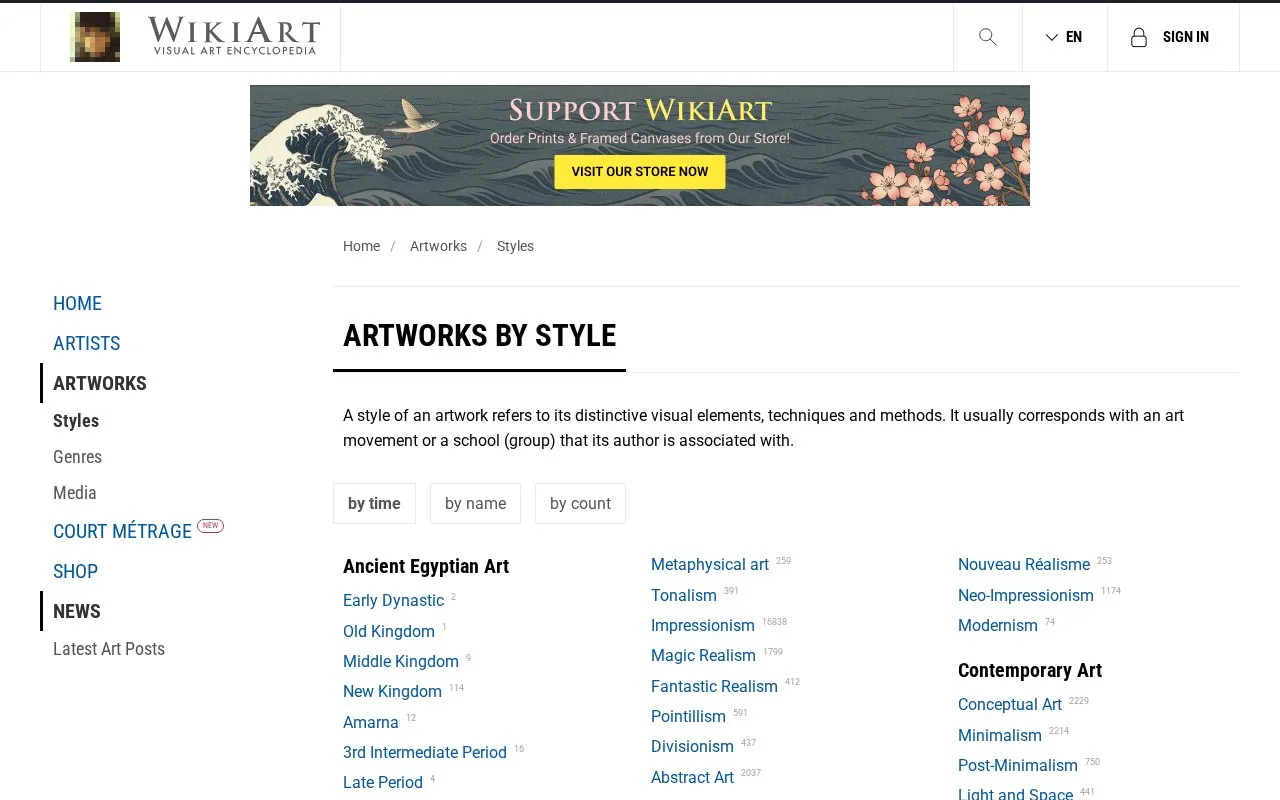Screen dimensions: 1280x800
Task: Open the Divisionism style link
Action: coord(692,746)
